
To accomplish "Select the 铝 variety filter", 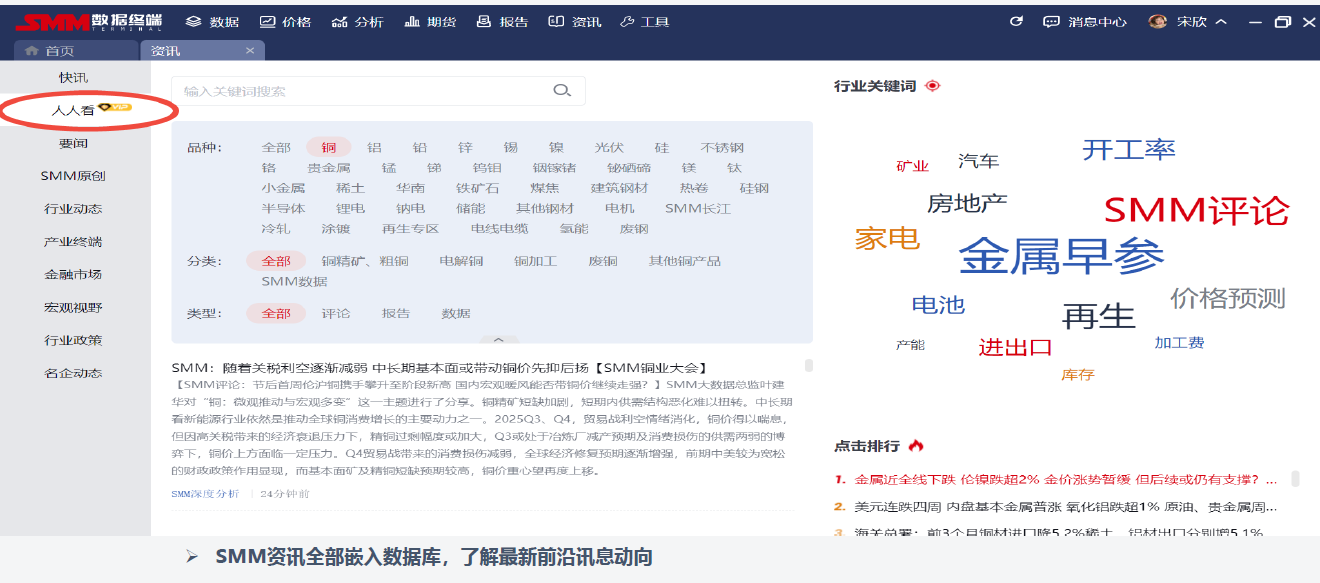I will coord(374,148).
